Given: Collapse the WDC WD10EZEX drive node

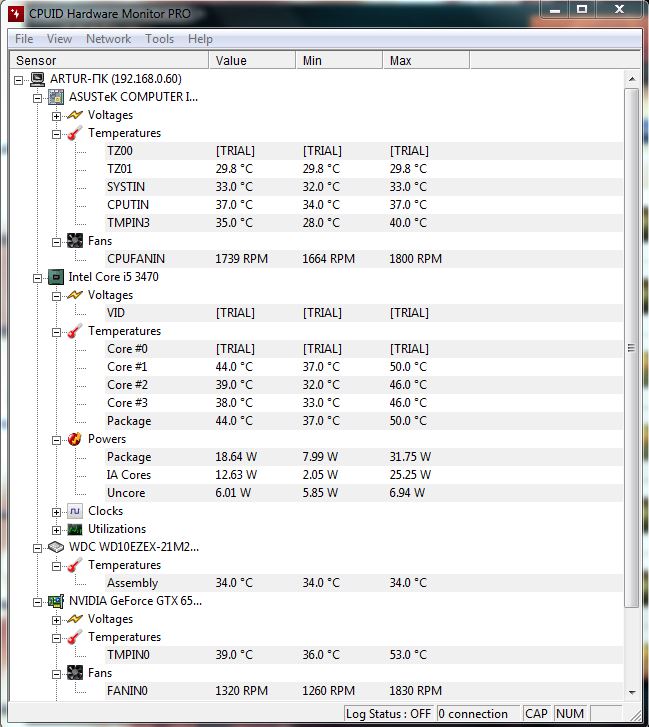Looking at the screenshot, I should 38,548.
